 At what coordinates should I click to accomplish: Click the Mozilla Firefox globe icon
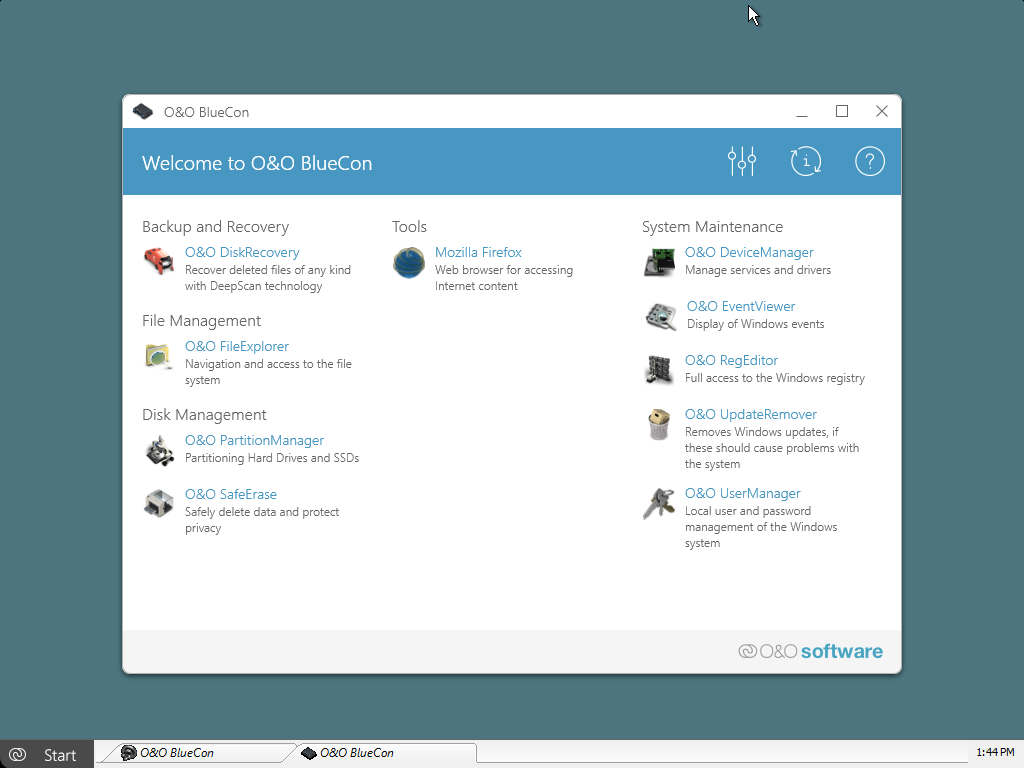pyautogui.click(x=409, y=263)
